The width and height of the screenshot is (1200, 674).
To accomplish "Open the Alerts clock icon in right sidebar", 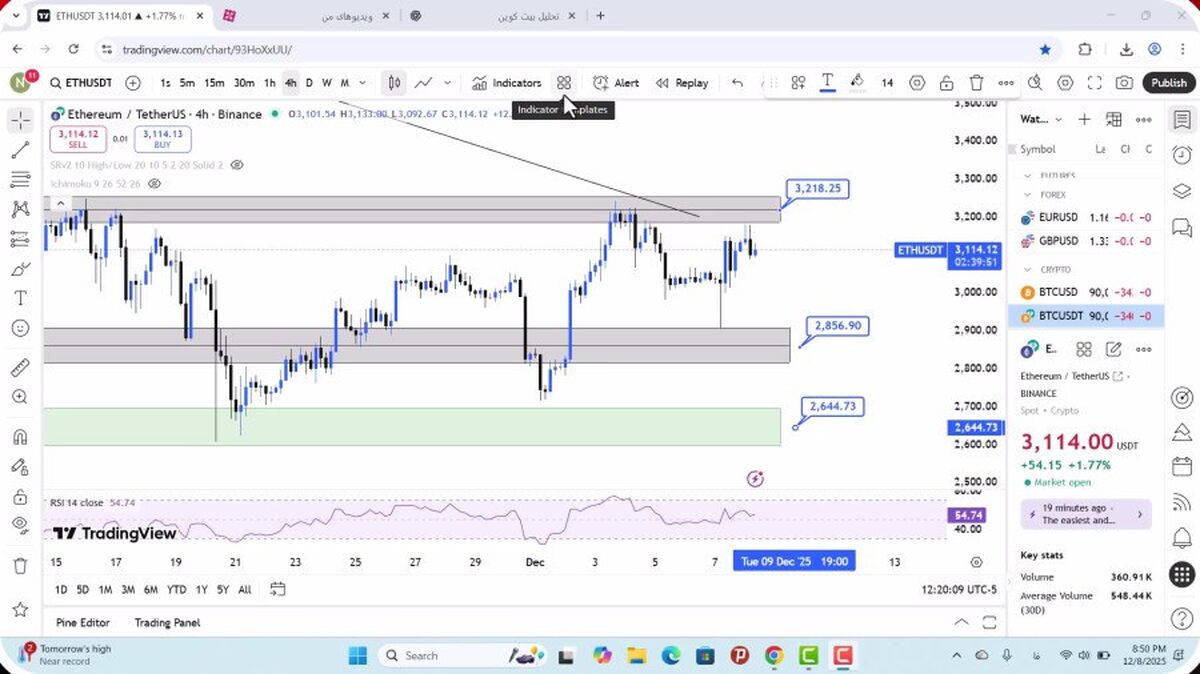I will (1182, 154).
